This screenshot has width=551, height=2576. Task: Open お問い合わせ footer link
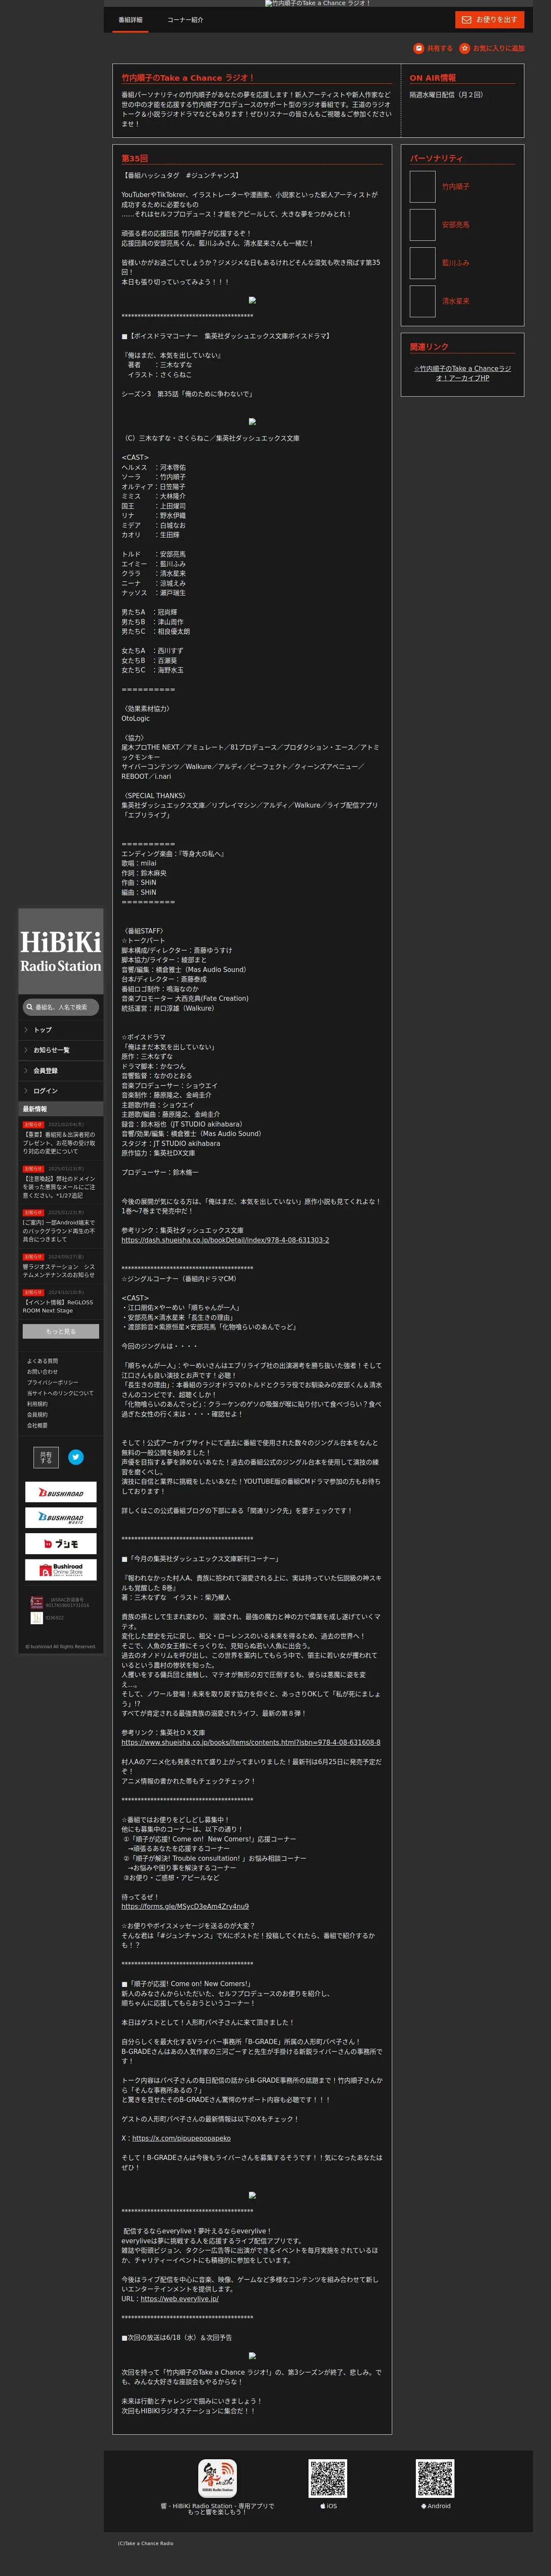click(x=42, y=1372)
